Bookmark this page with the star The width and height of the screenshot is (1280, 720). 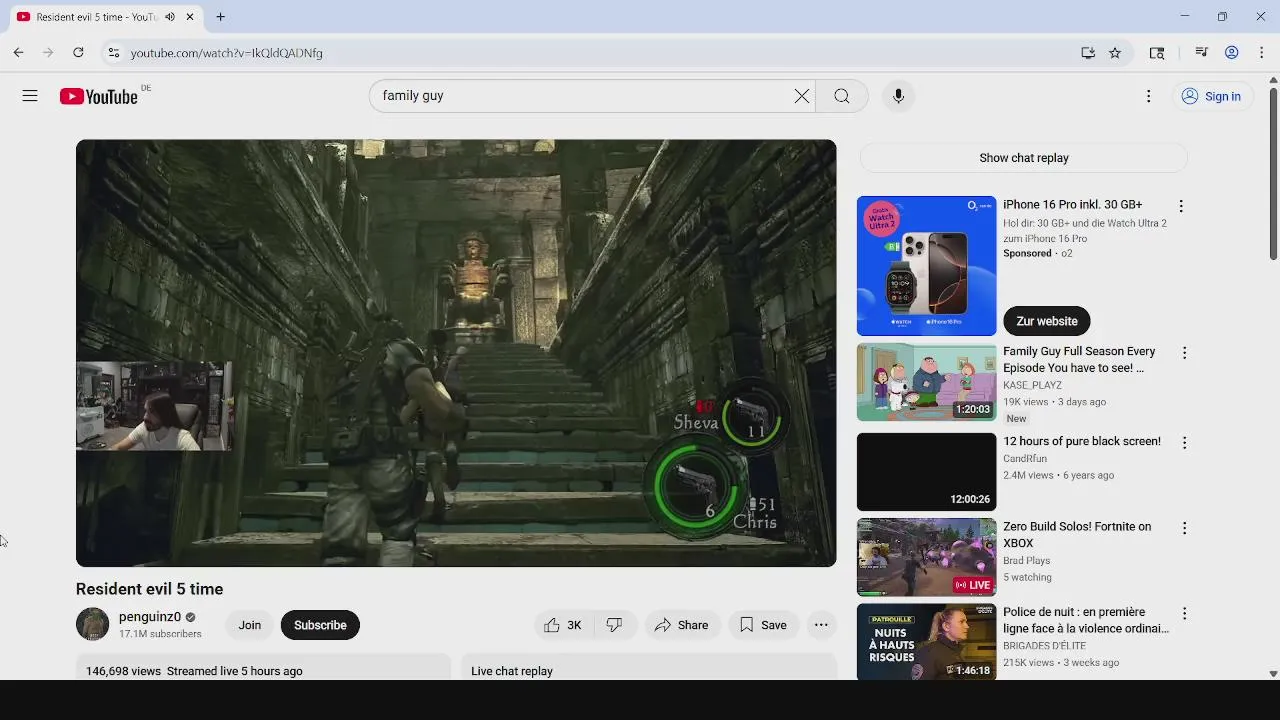pyautogui.click(x=1115, y=53)
